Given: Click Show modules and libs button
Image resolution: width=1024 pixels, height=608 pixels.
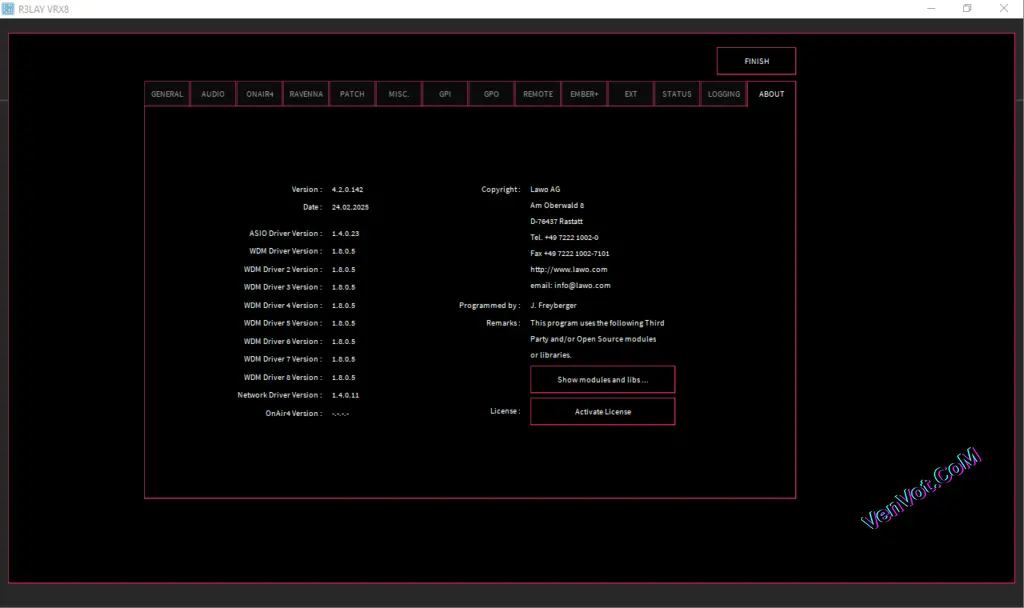Looking at the screenshot, I should [602, 379].
